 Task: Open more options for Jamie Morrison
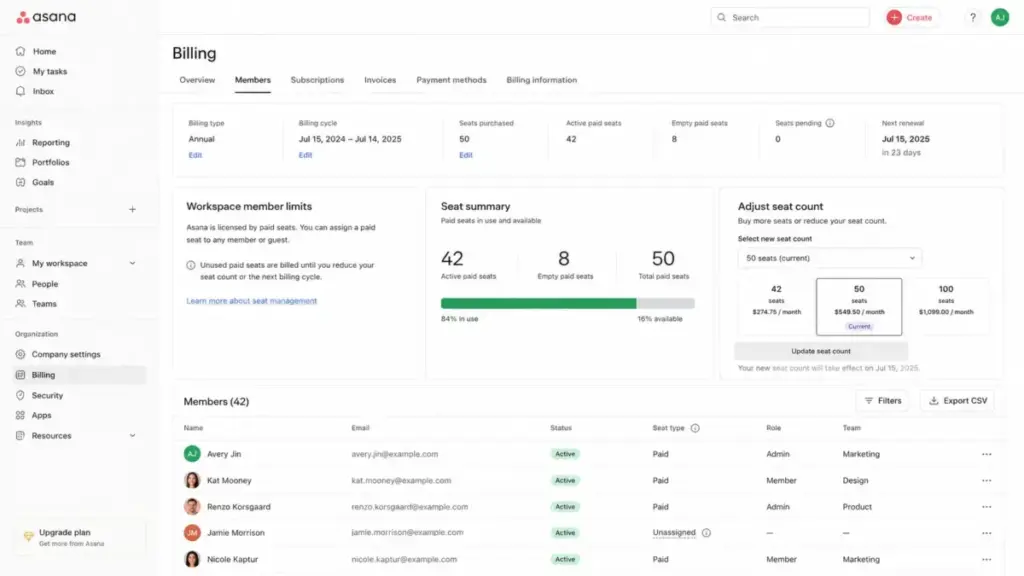(986, 533)
